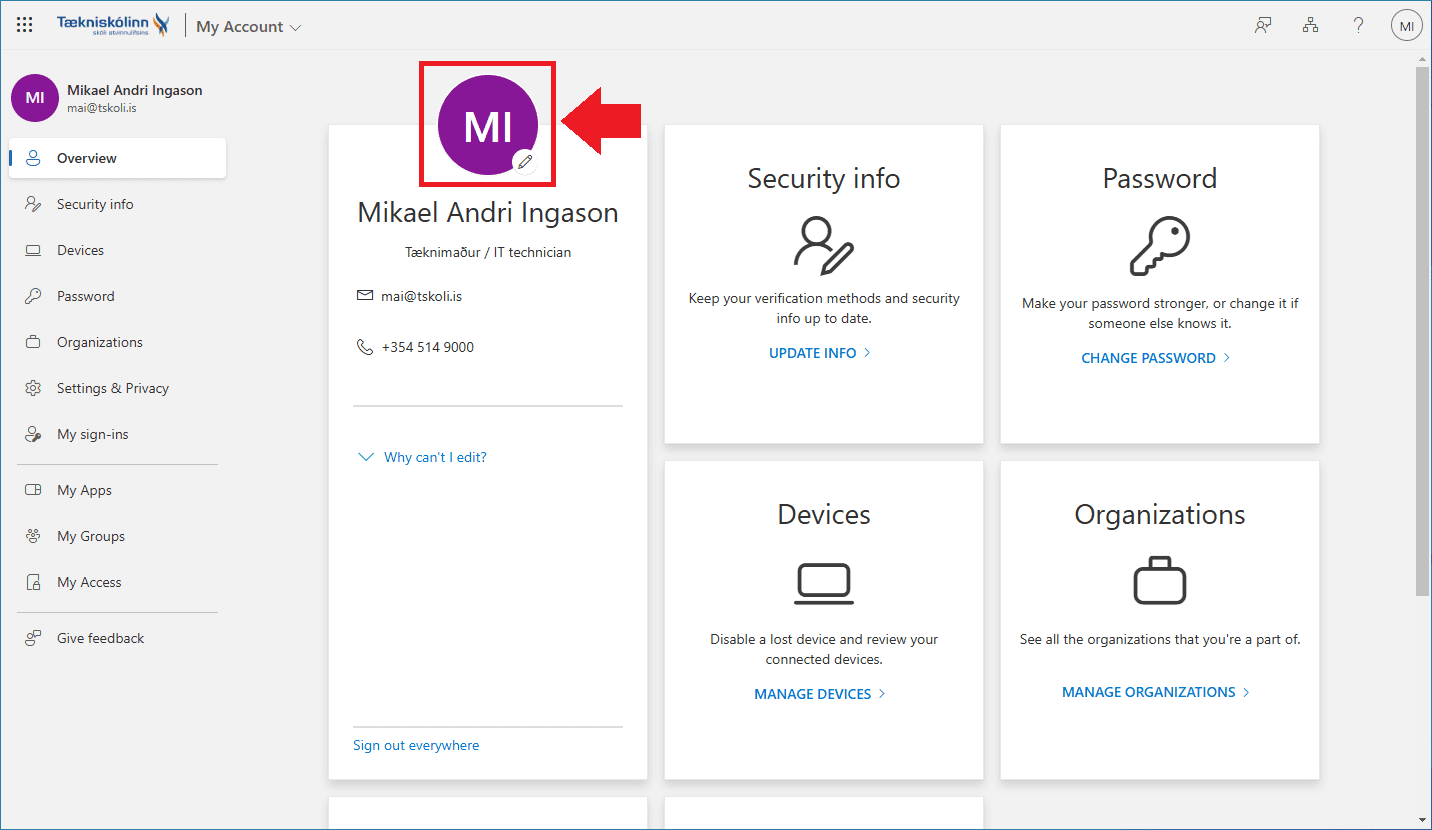Open the app launcher waffle icon
Screen dimensions: 1432x830
25,26
